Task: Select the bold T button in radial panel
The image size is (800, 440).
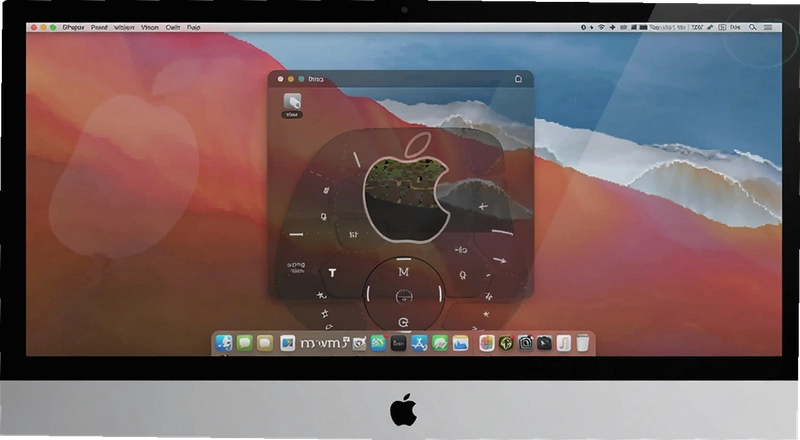Action: [332, 273]
